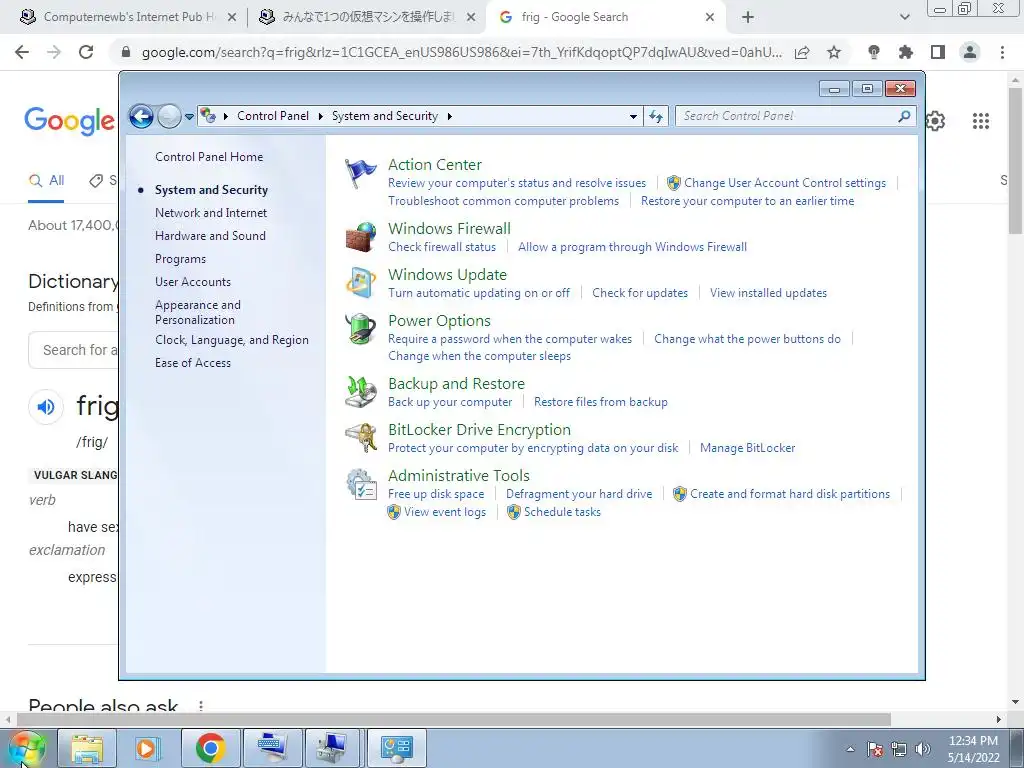The width and height of the screenshot is (1024, 768).
Task: Expand the System and Security breadcrumb arrow
Action: (x=449, y=116)
